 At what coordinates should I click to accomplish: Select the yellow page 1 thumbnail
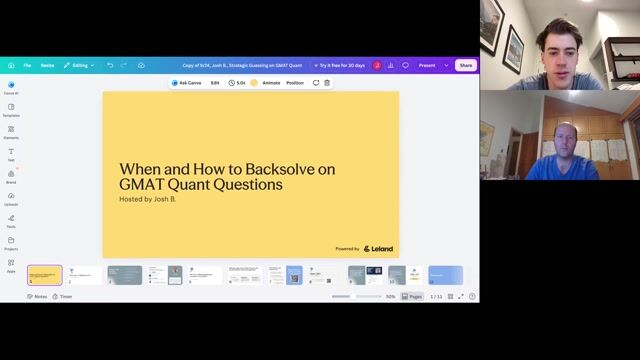click(x=45, y=275)
